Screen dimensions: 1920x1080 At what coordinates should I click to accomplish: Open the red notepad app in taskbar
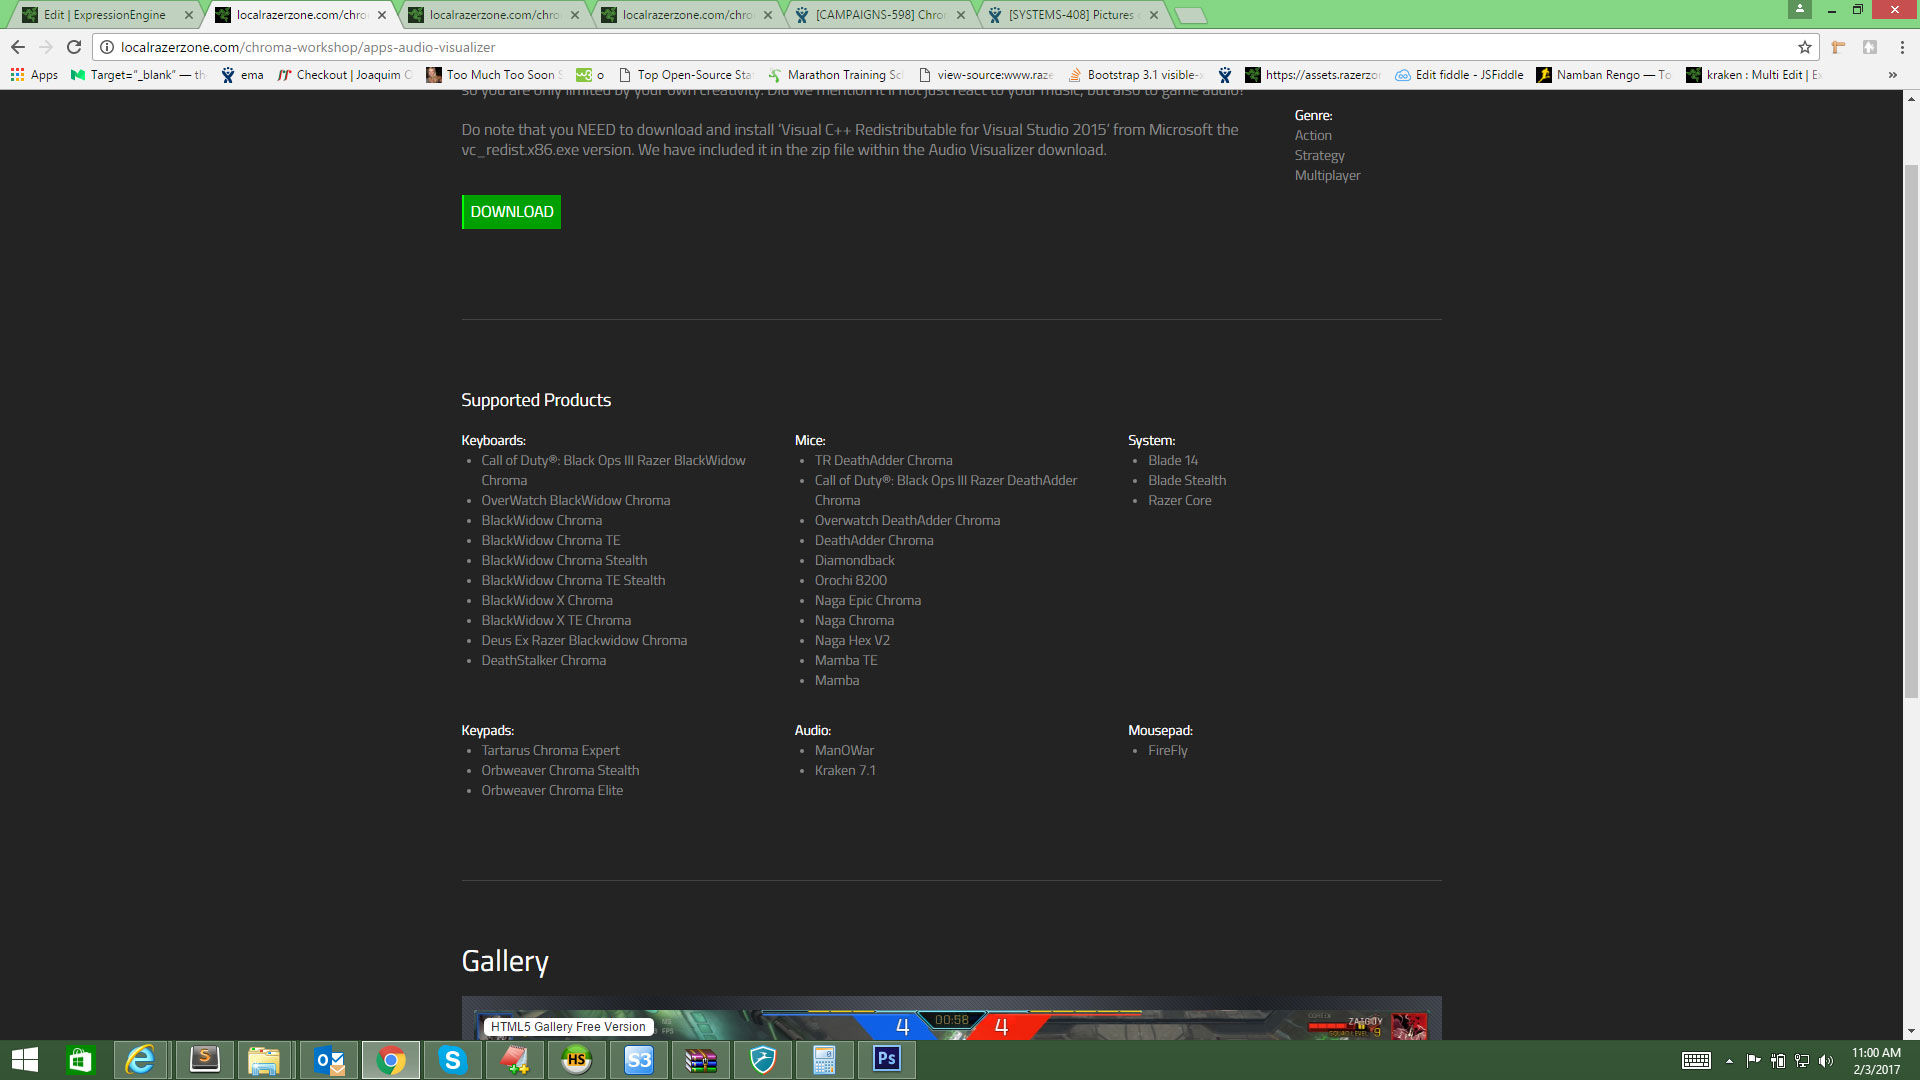(515, 1060)
